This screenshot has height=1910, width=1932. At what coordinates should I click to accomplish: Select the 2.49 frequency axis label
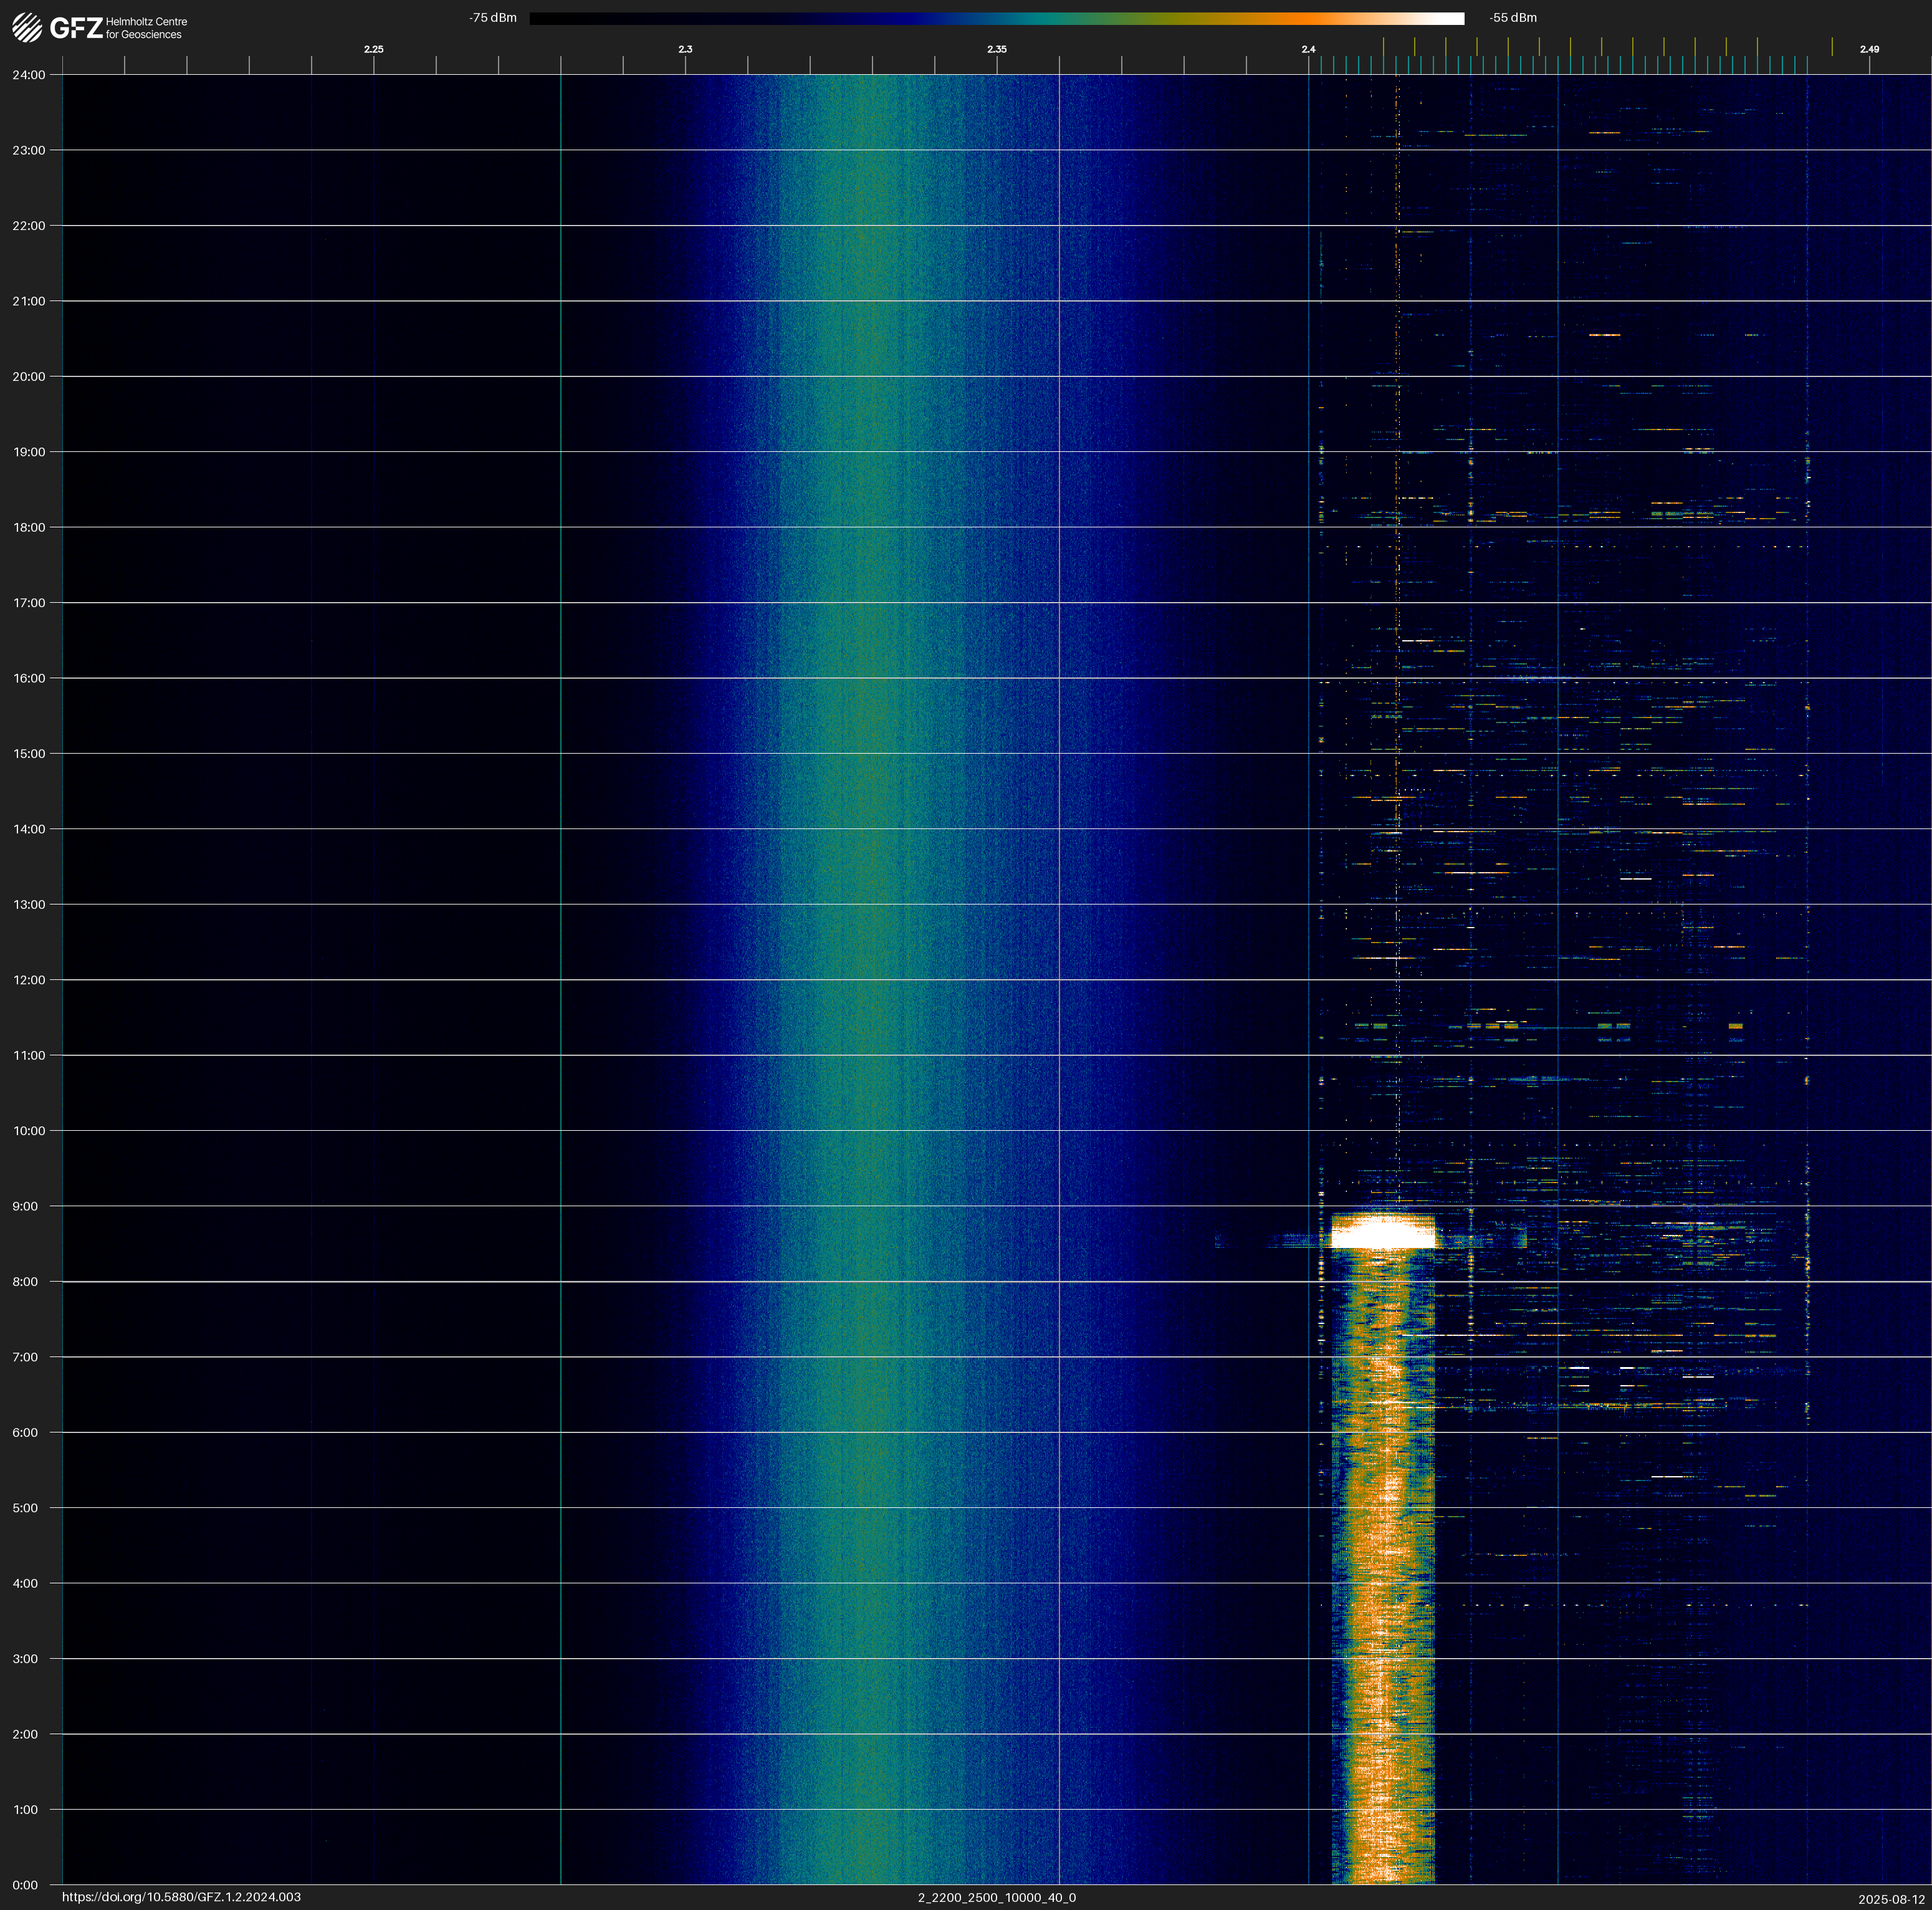[x=1868, y=49]
